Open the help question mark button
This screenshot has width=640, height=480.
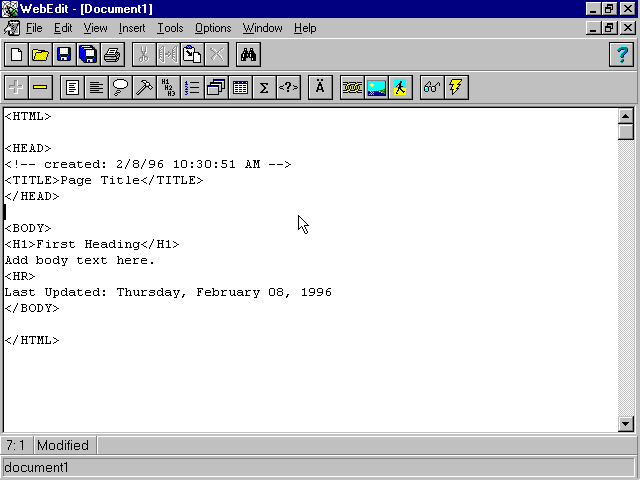tap(620, 55)
